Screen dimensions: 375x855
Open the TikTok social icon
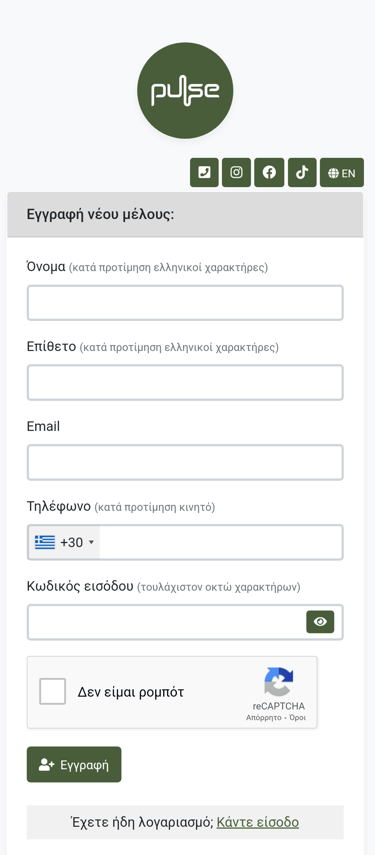pos(302,172)
